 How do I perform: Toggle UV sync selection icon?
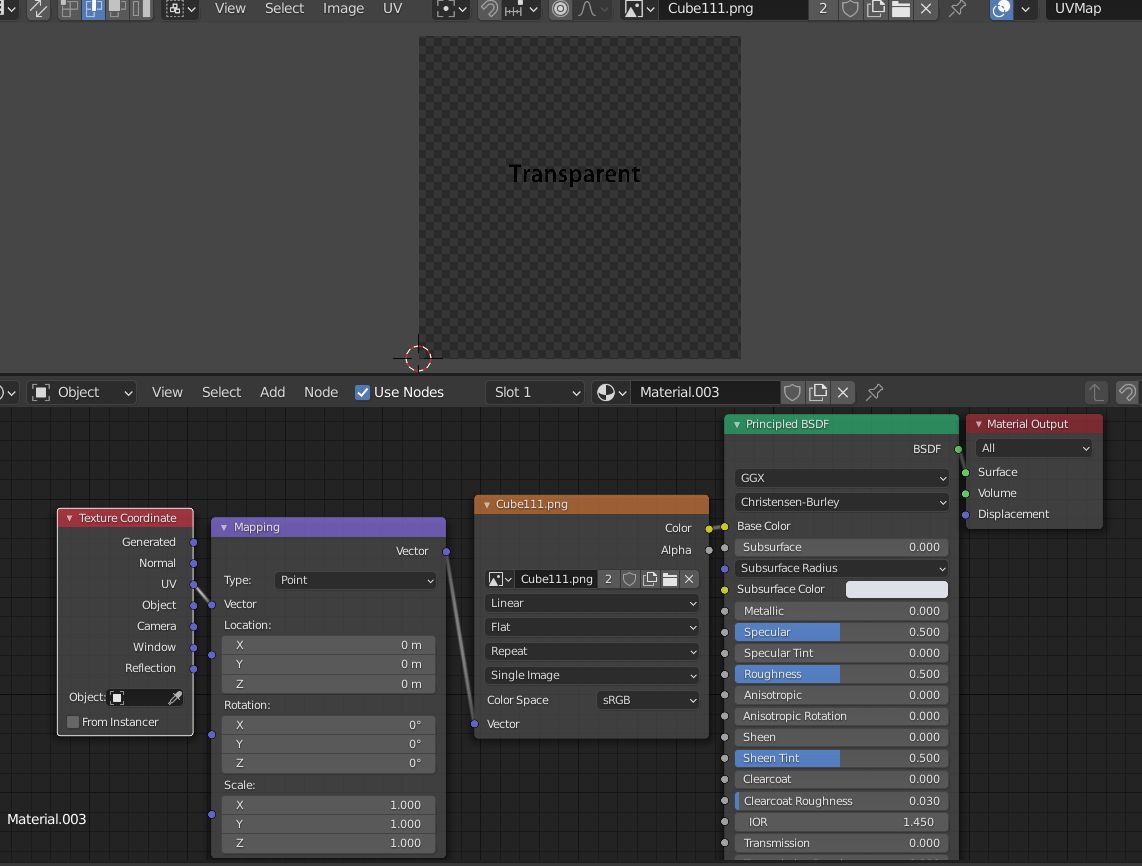(38, 9)
